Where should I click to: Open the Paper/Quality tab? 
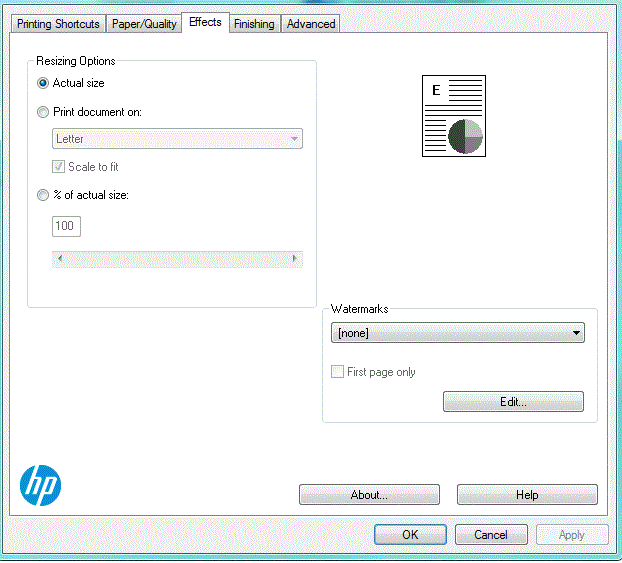click(144, 24)
